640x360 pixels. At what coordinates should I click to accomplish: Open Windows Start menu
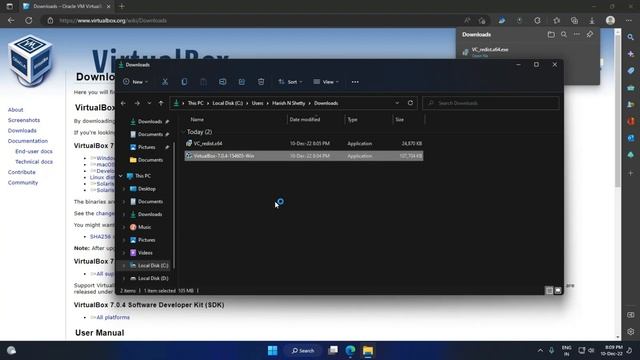pyautogui.click(x=273, y=350)
